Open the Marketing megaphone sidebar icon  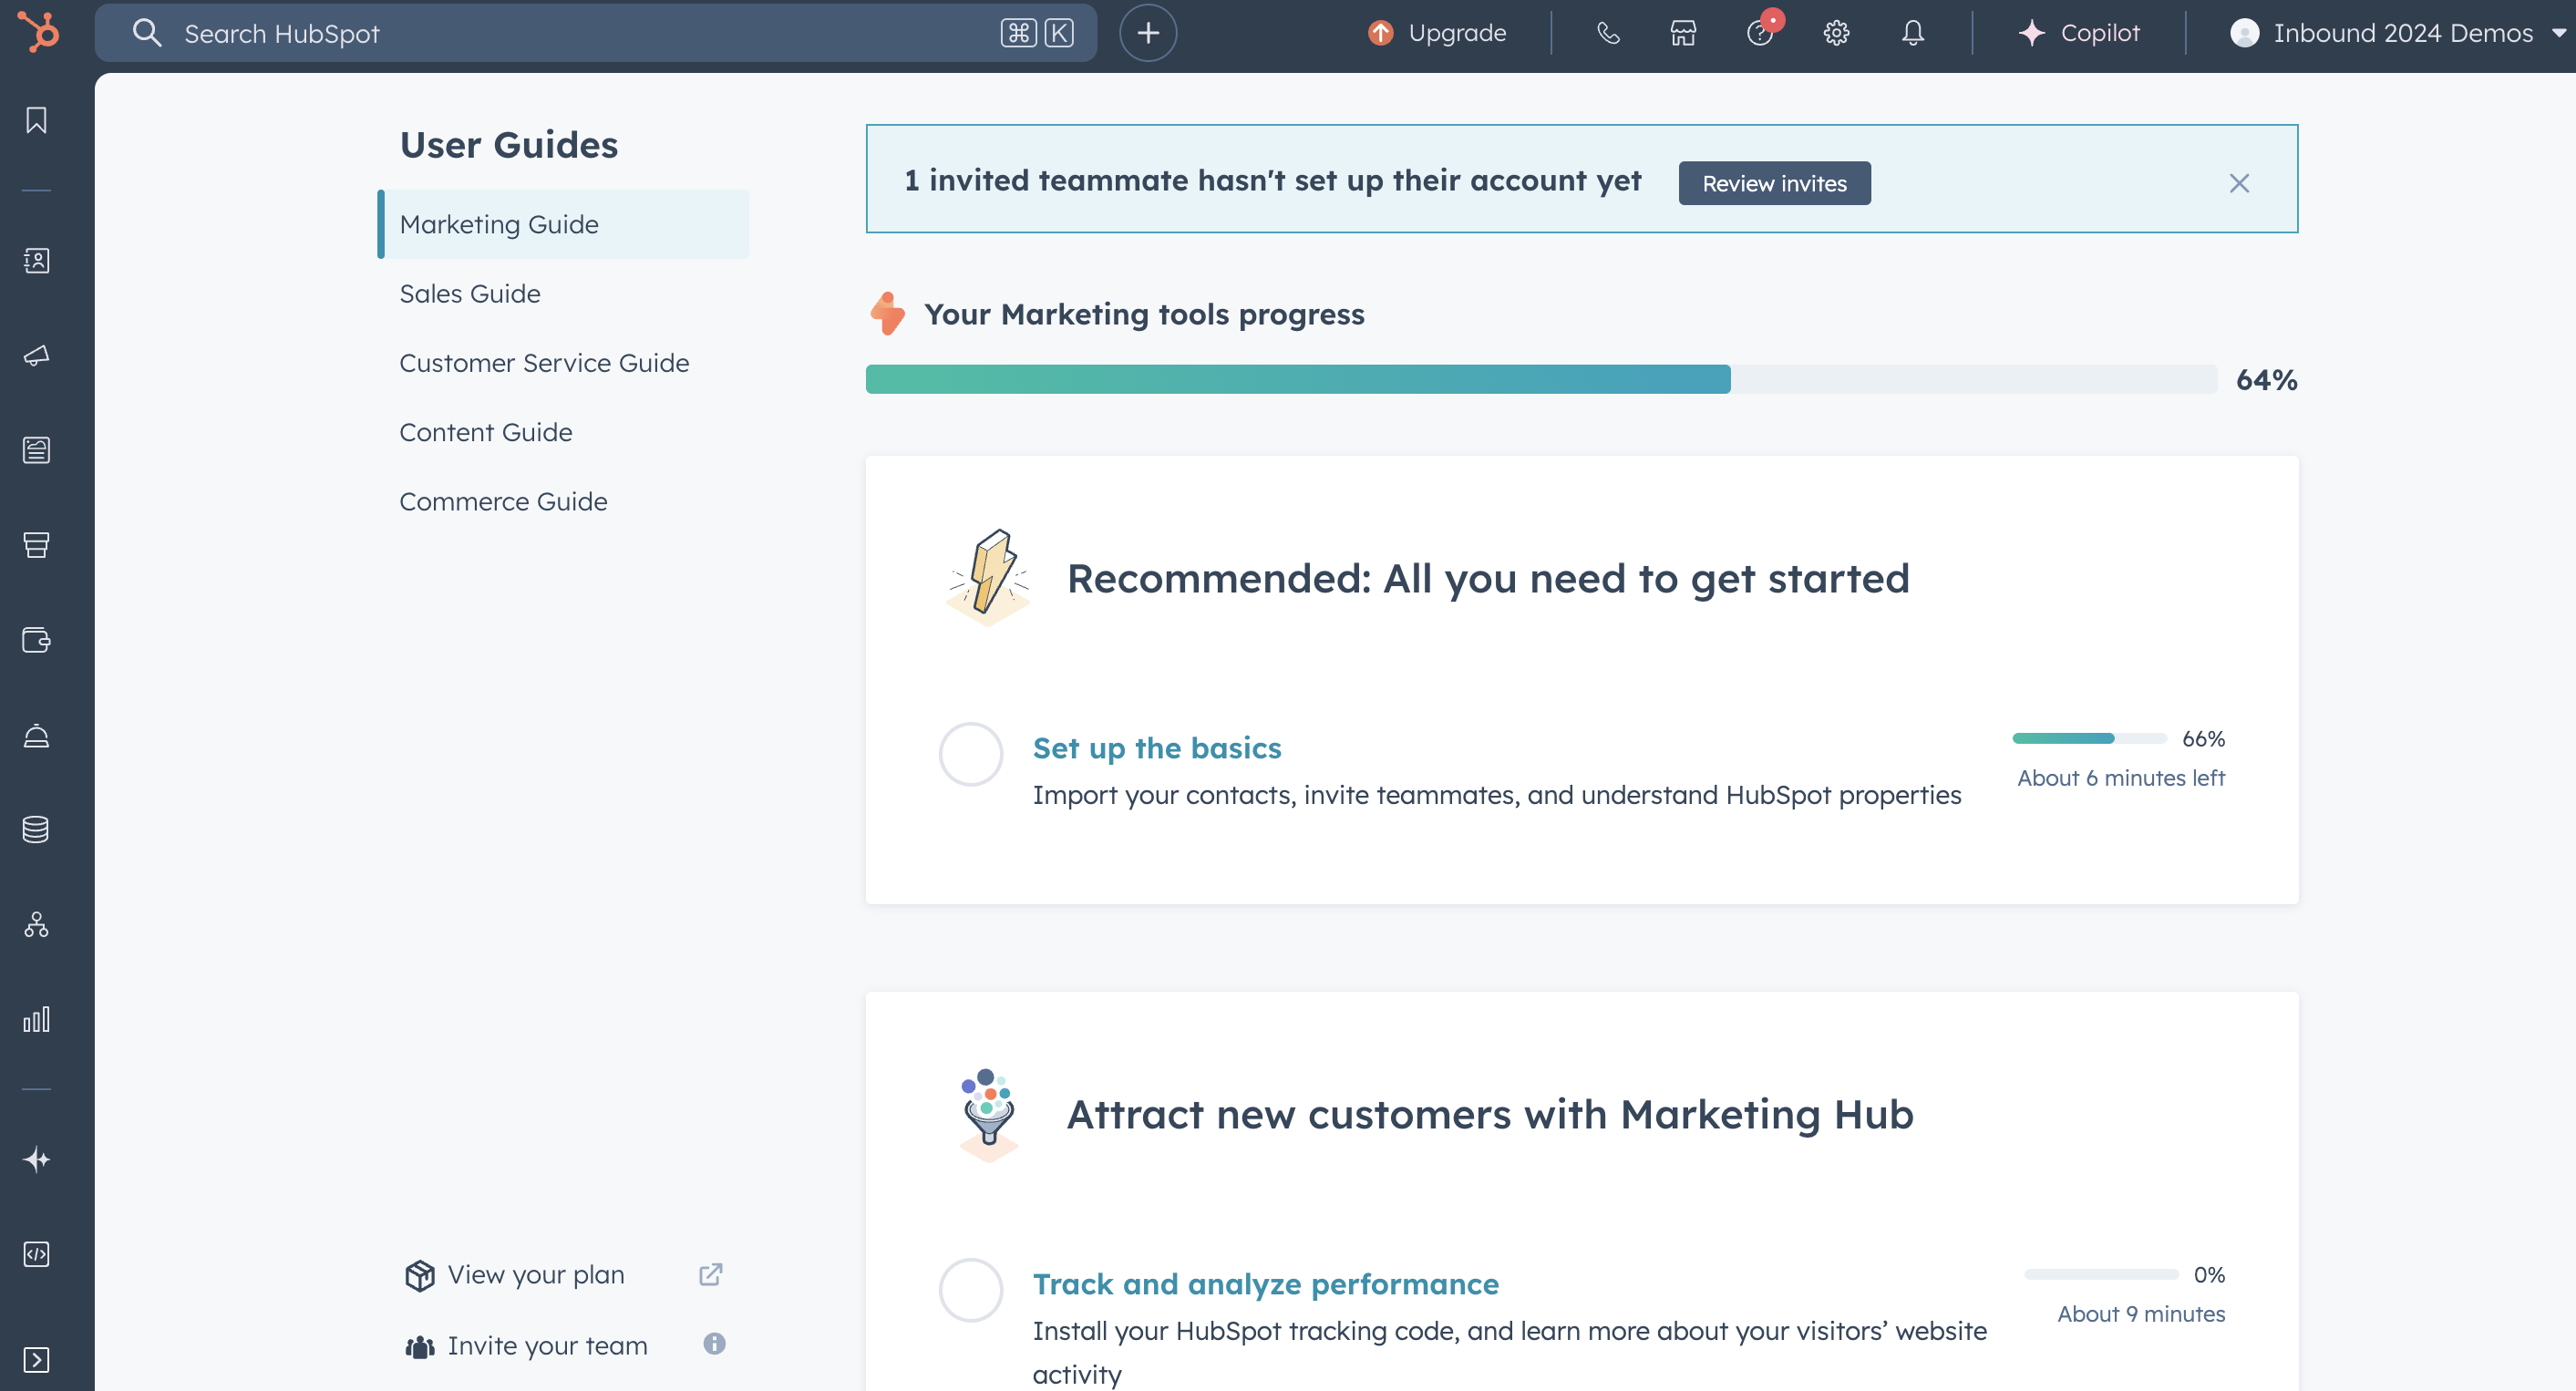coord(36,355)
